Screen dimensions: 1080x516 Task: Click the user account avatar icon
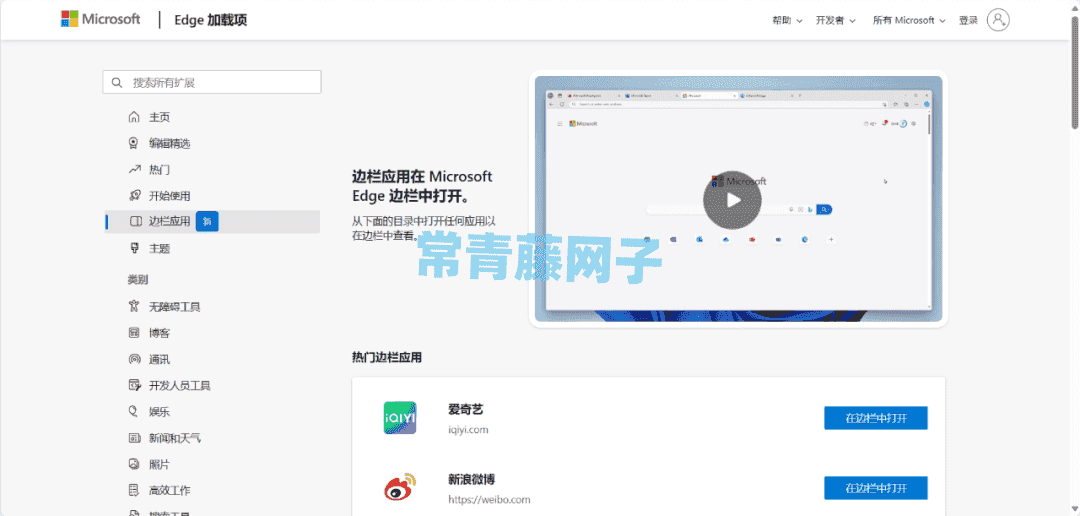(x=998, y=20)
